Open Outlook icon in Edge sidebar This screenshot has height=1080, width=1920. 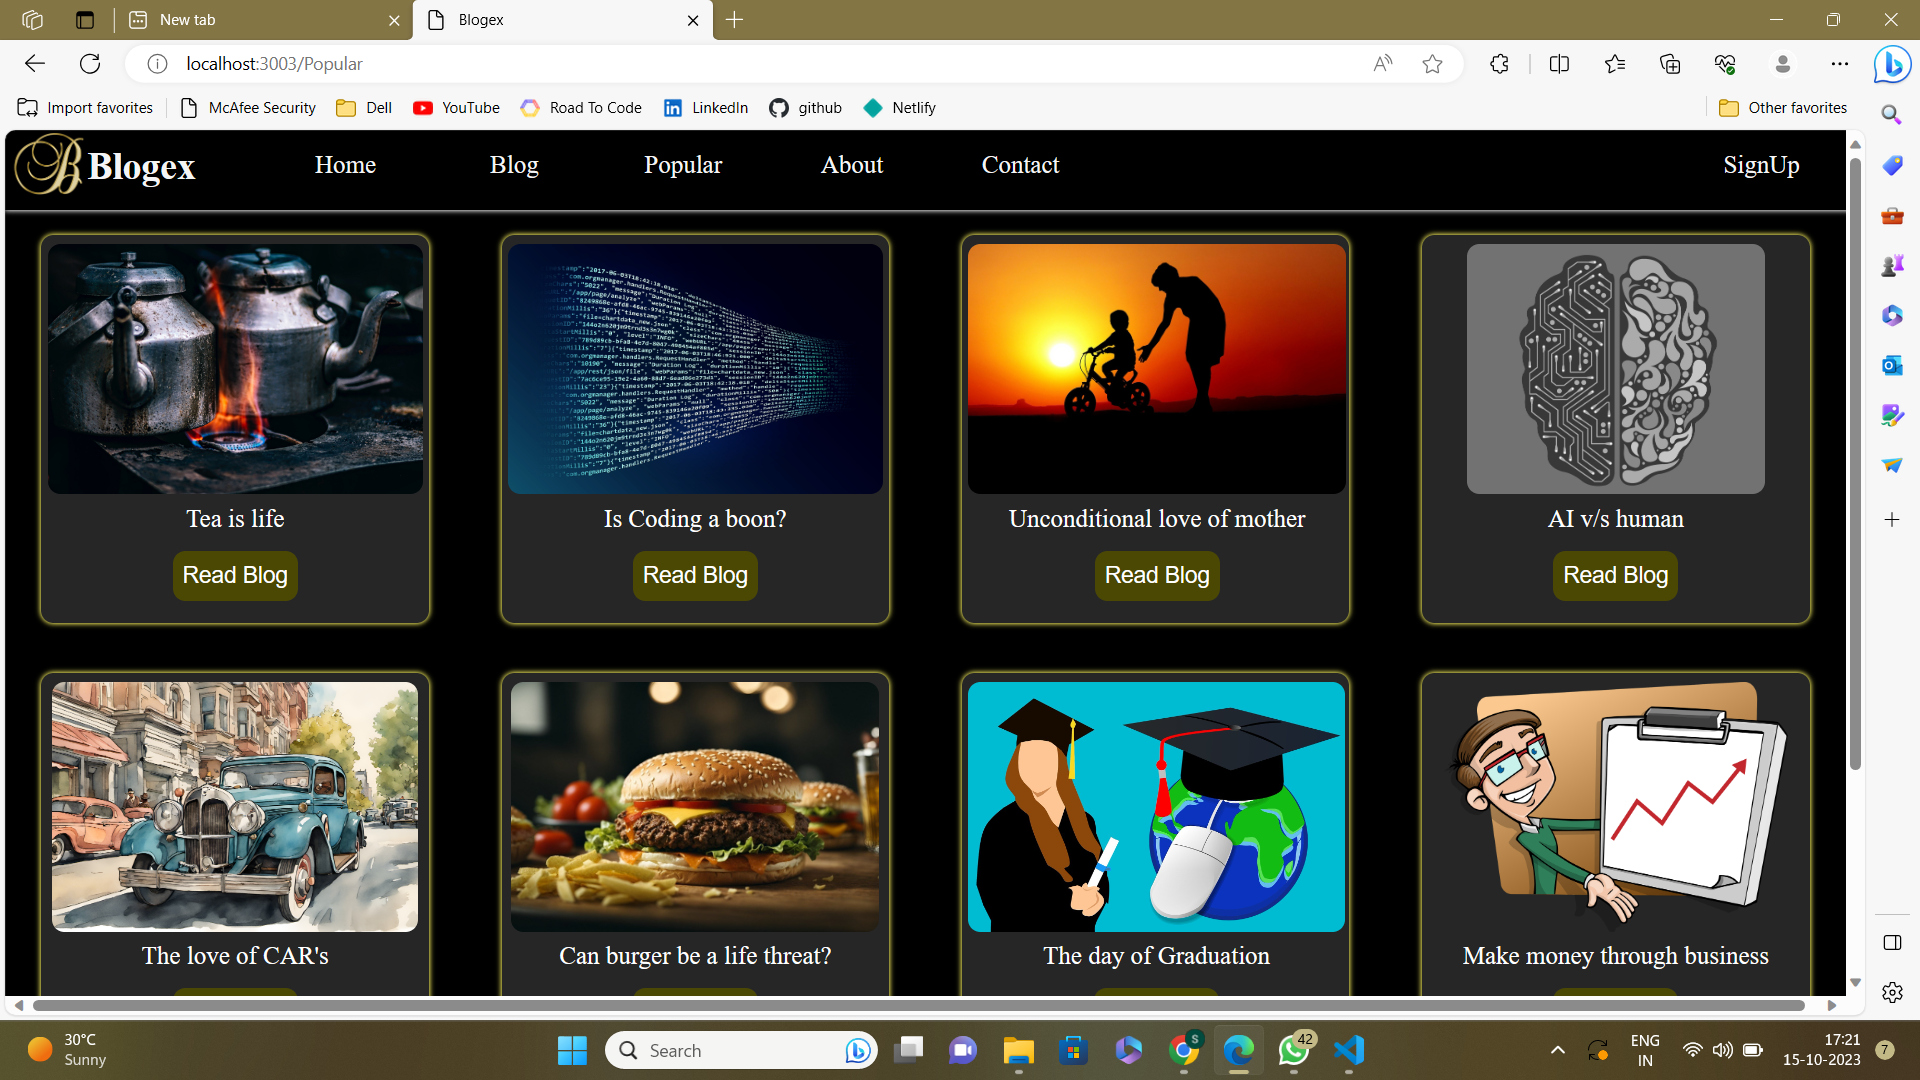(x=1892, y=365)
